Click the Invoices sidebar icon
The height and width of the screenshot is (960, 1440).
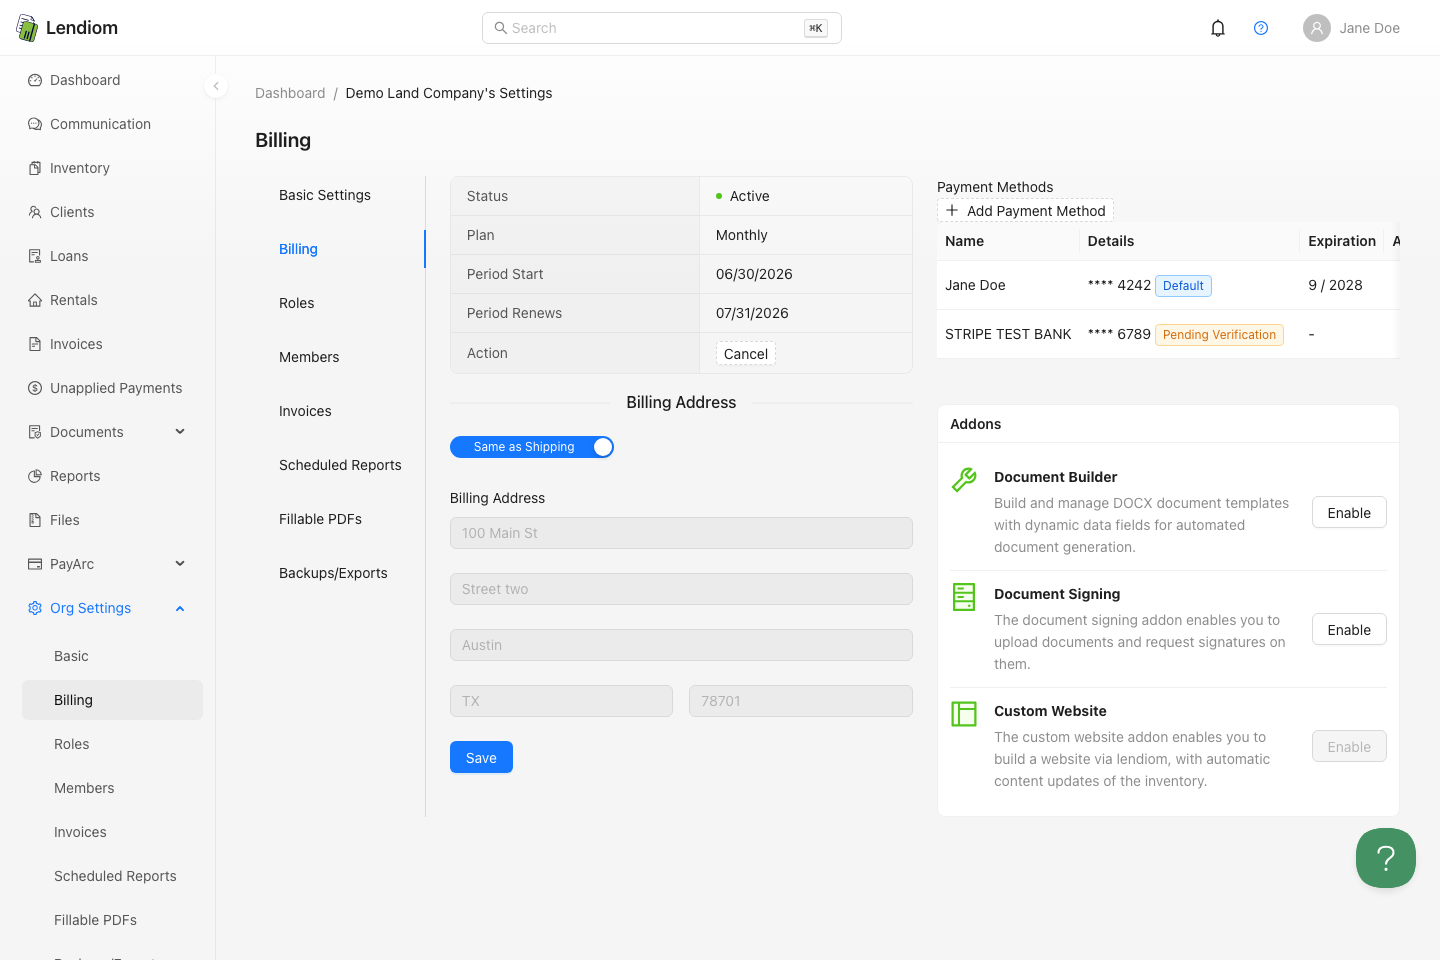pos(35,344)
